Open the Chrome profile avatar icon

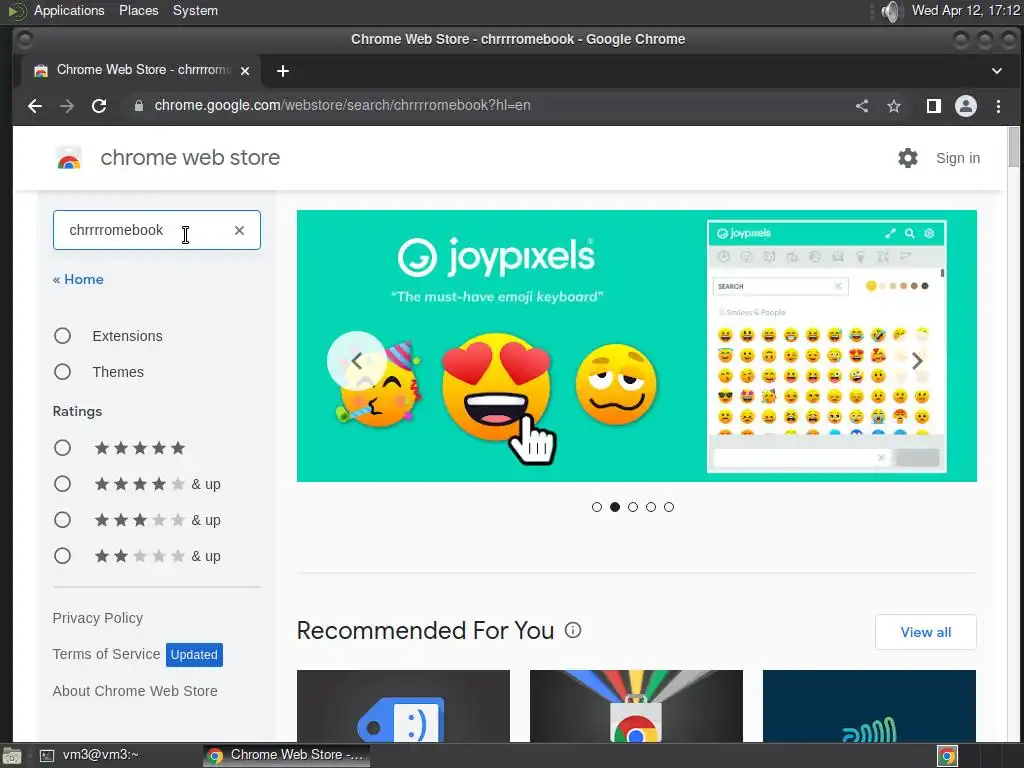coord(966,106)
